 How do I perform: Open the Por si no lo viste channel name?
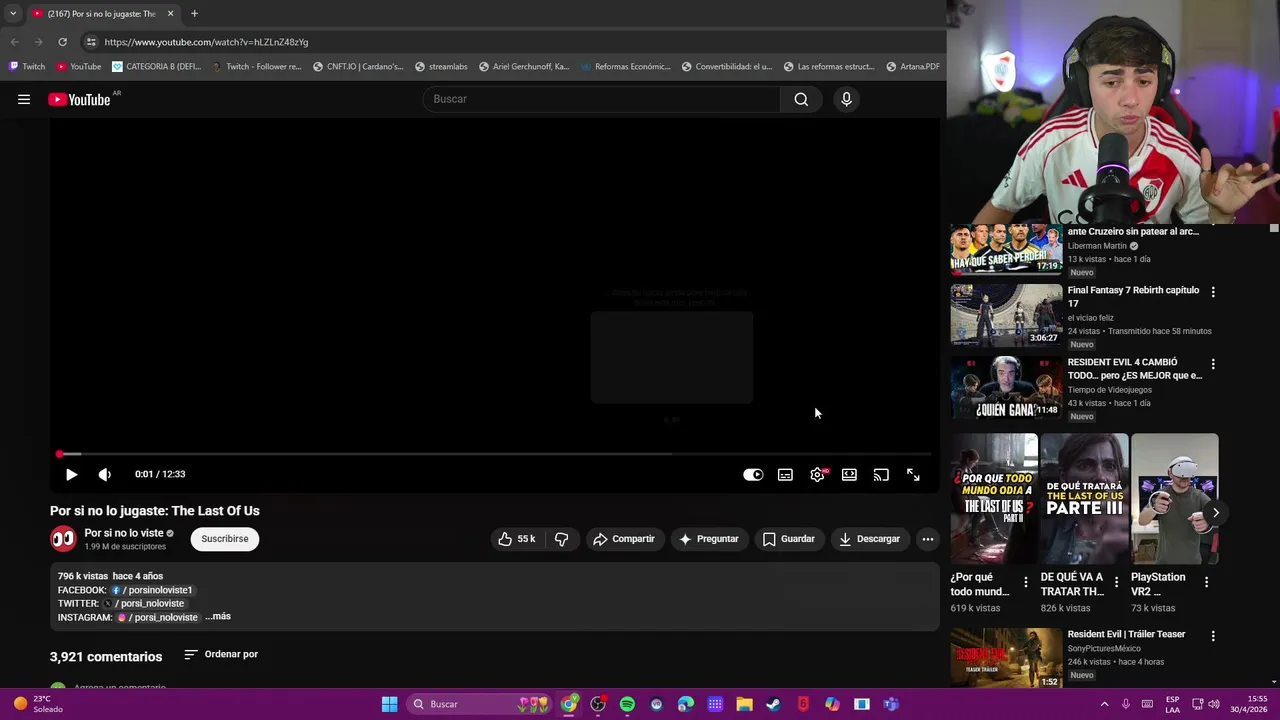pos(124,533)
